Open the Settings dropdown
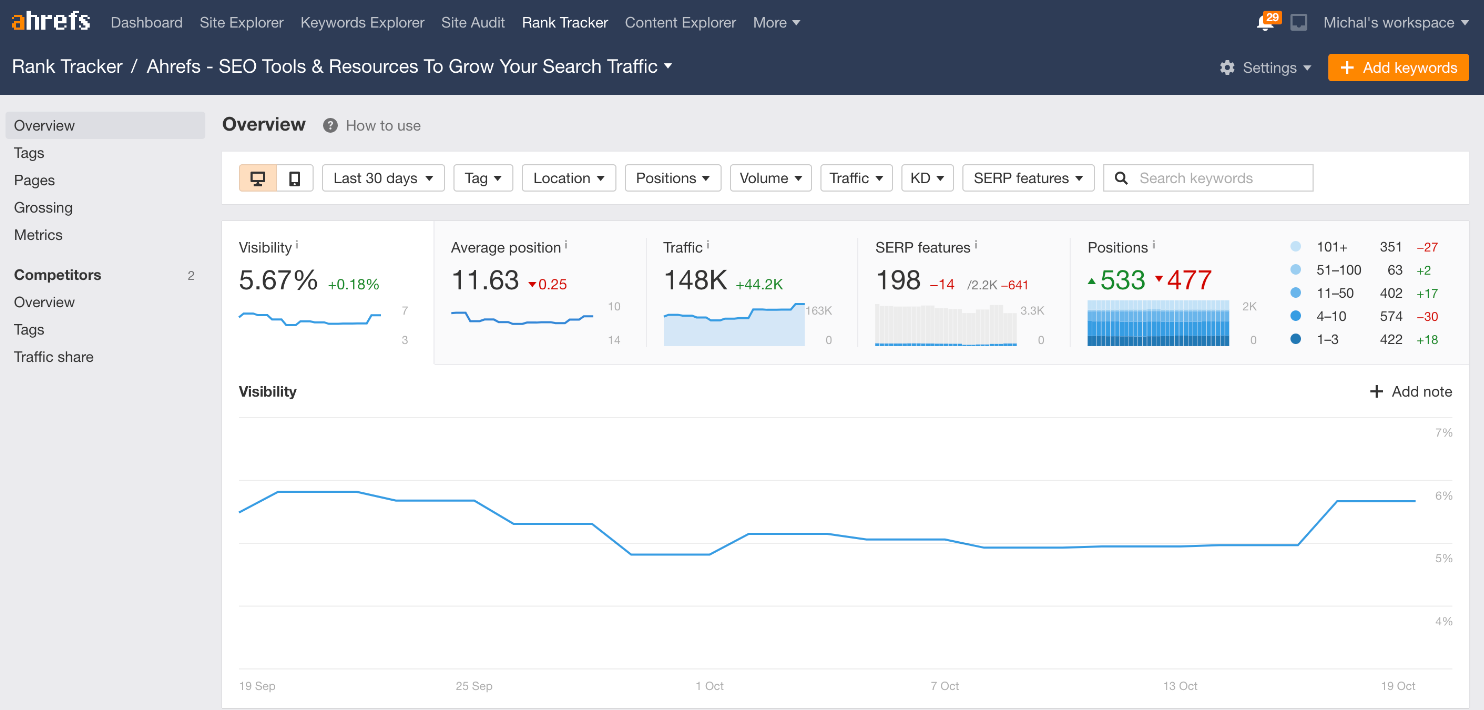Screen dimensions: 1484x710 coord(1266,68)
